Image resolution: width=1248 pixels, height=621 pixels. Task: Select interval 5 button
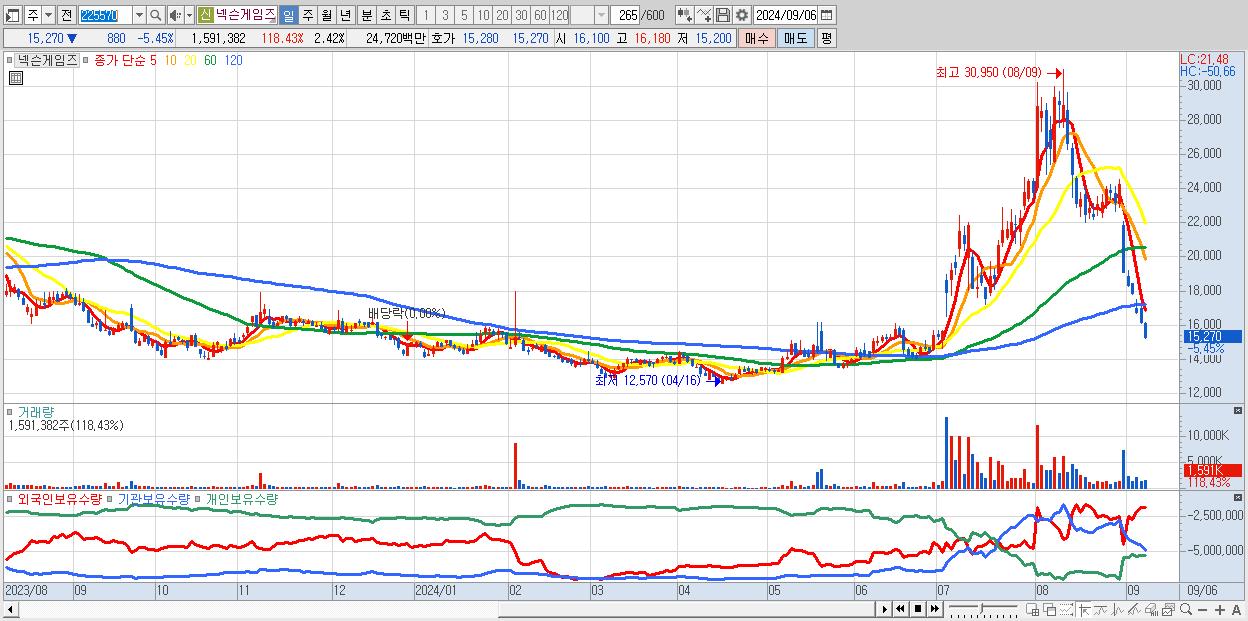pos(463,15)
